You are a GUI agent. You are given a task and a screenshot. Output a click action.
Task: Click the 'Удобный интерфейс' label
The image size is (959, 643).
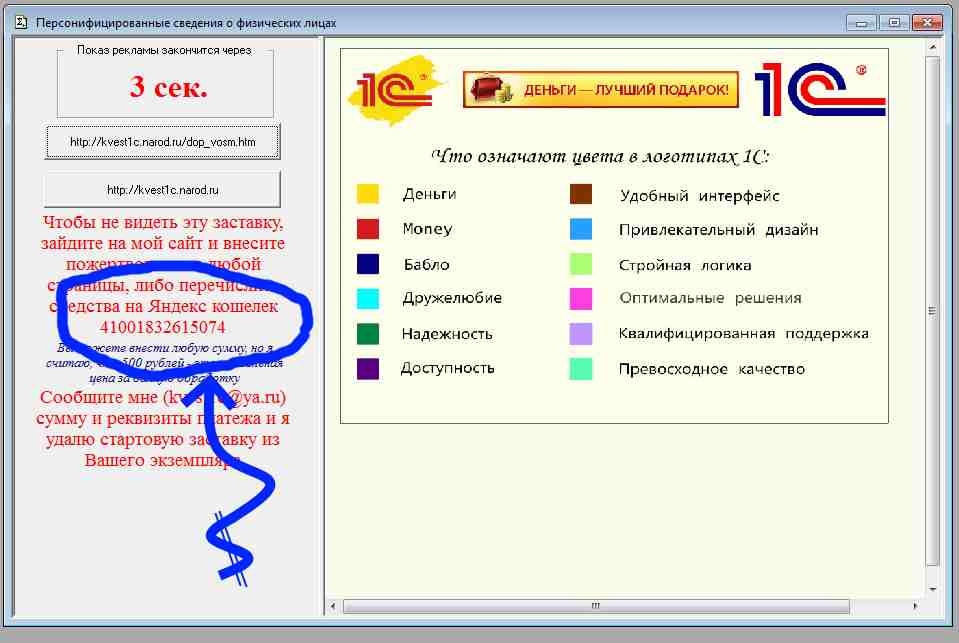(700, 196)
